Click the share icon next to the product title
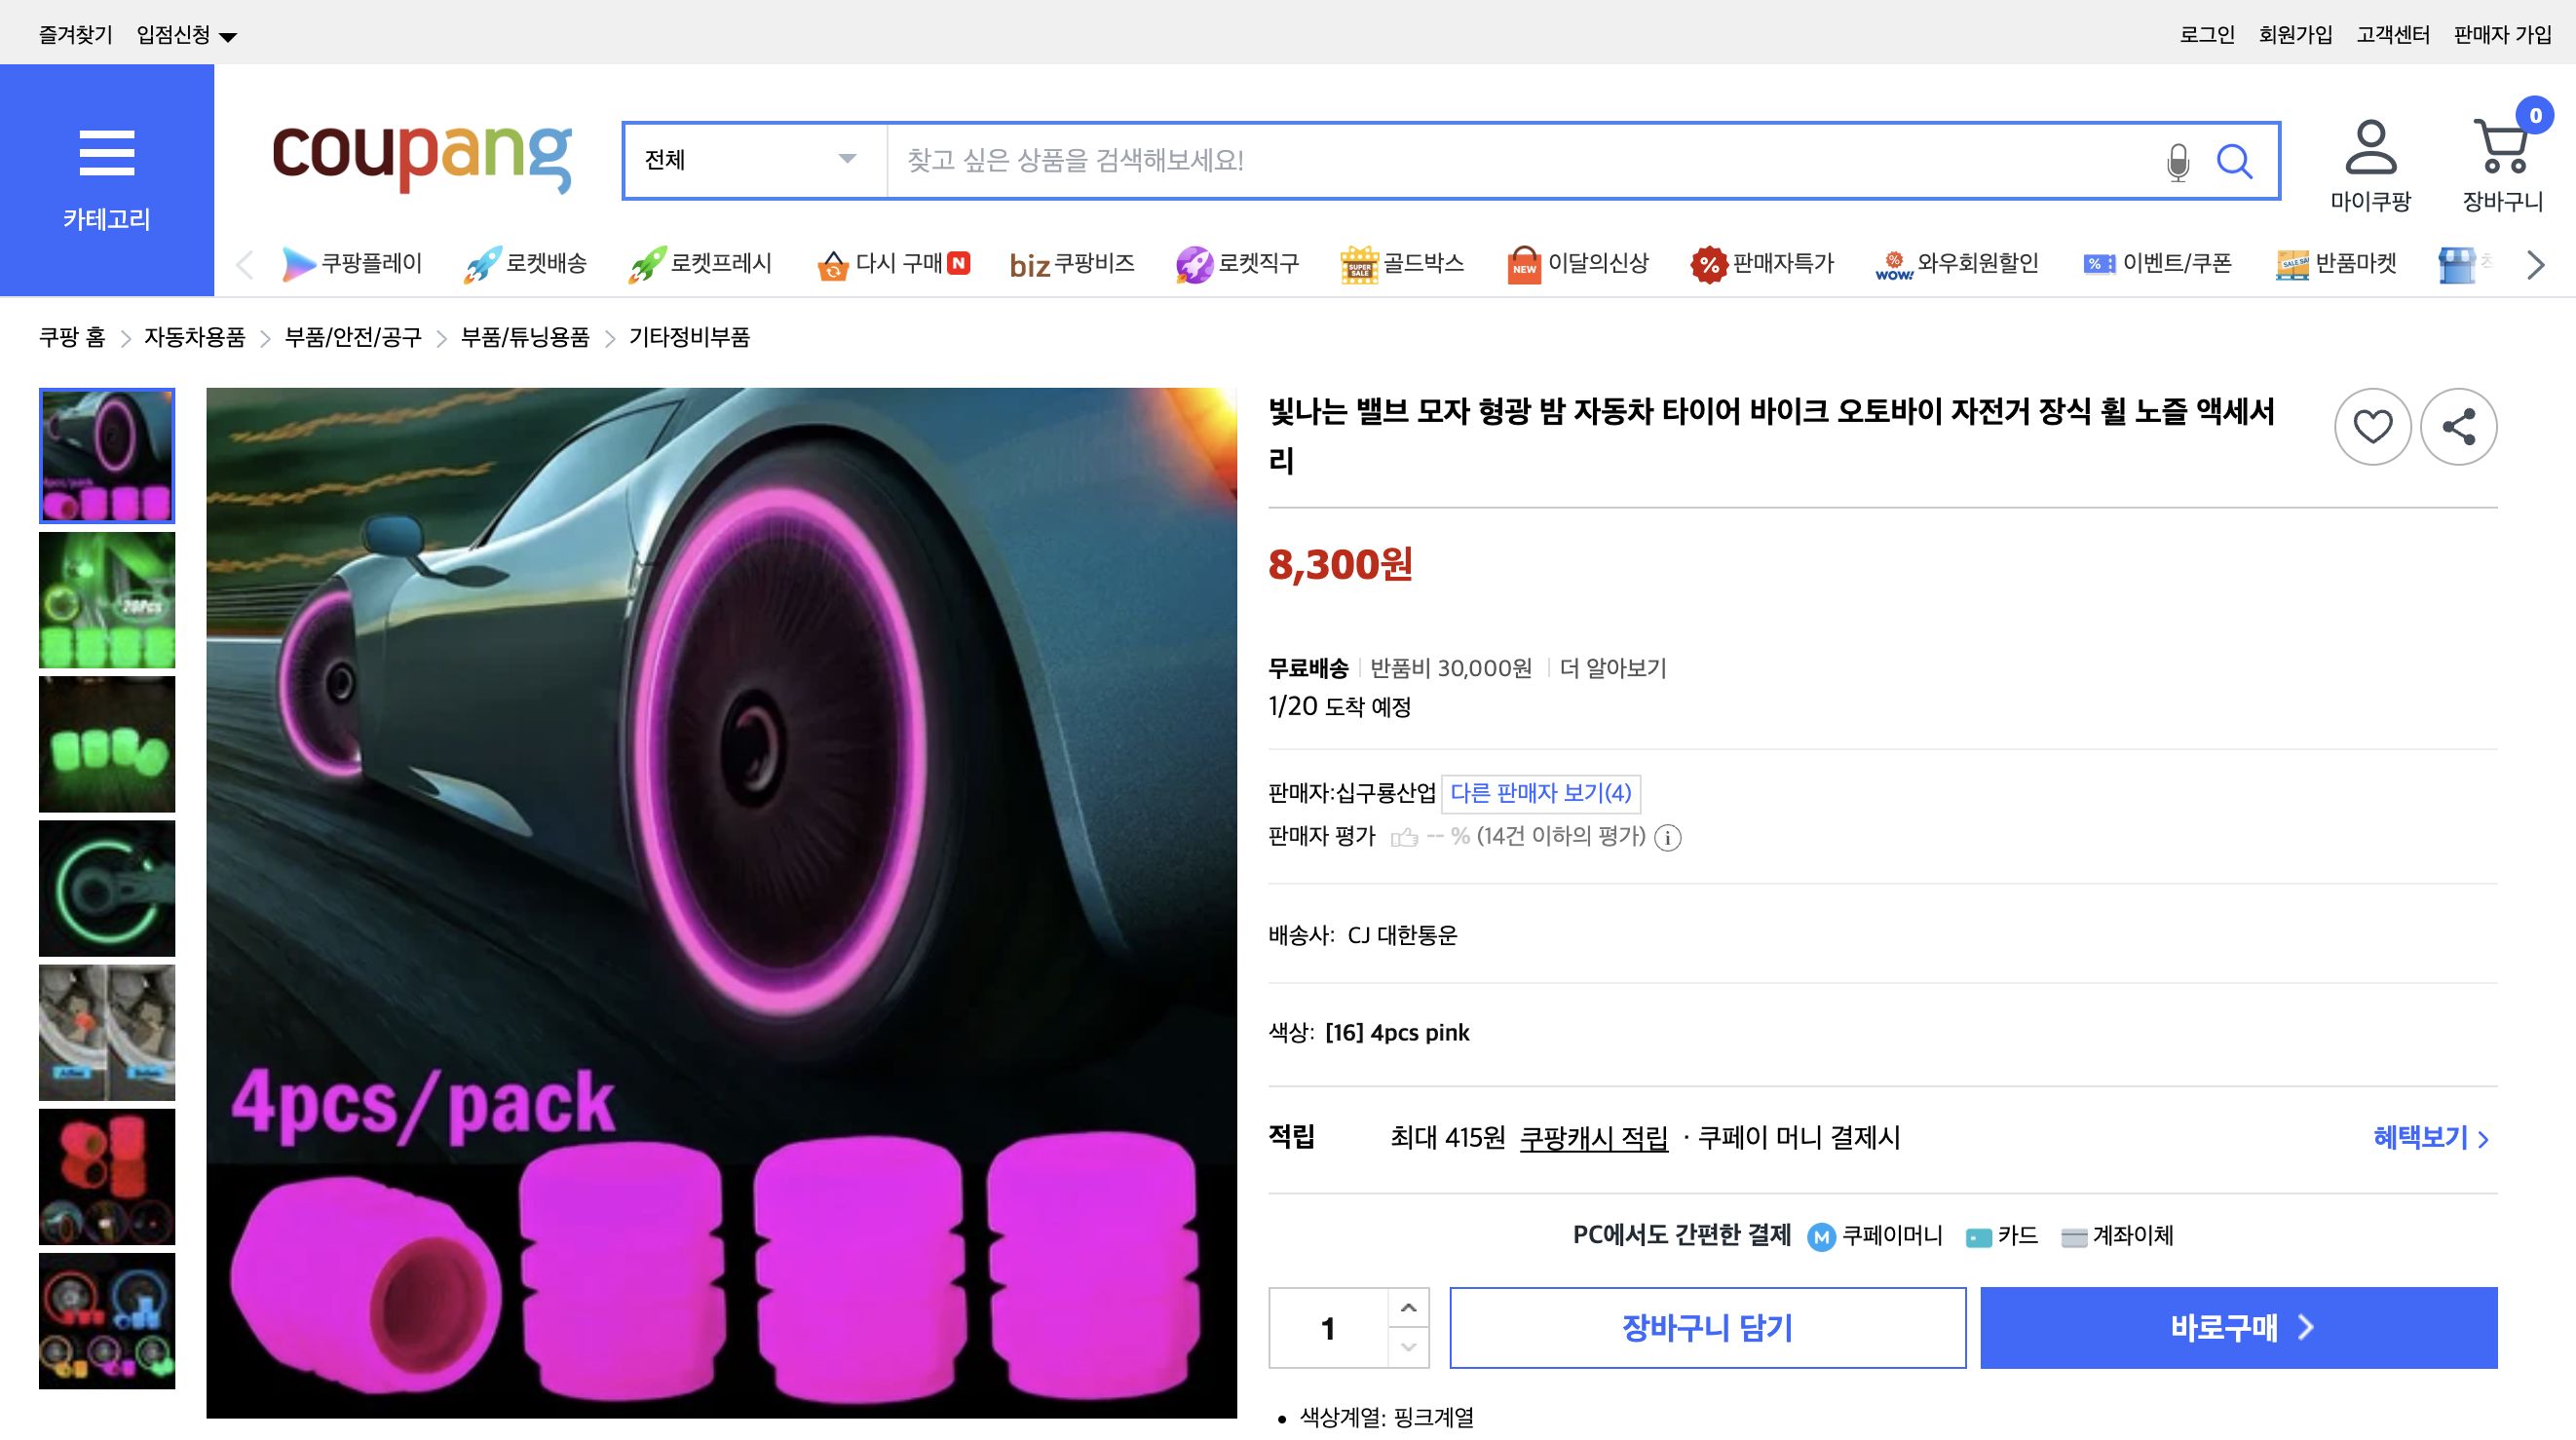Screen dimensions: 2576x1440 pos(2460,426)
